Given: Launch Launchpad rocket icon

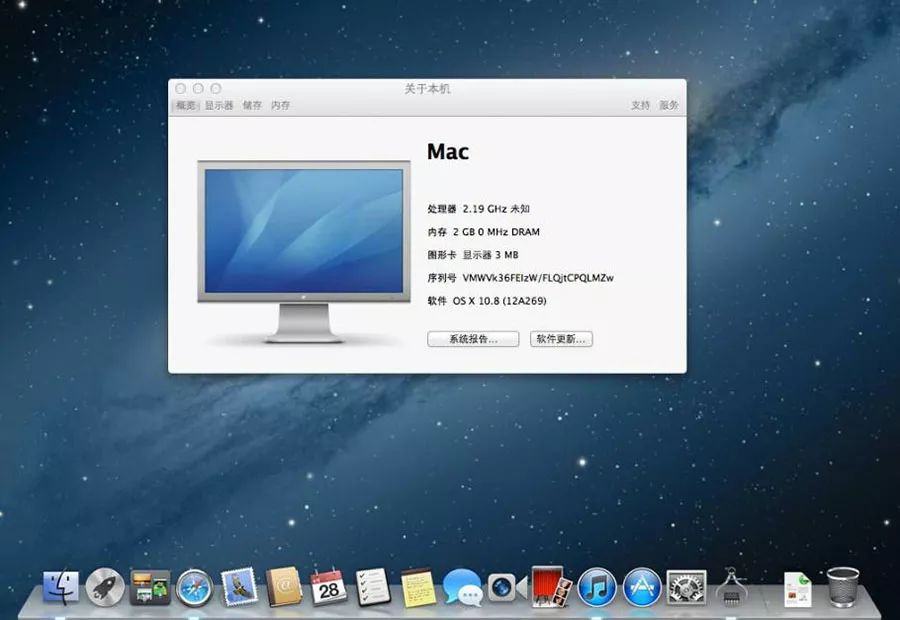Looking at the screenshot, I should [x=105, y=587].
